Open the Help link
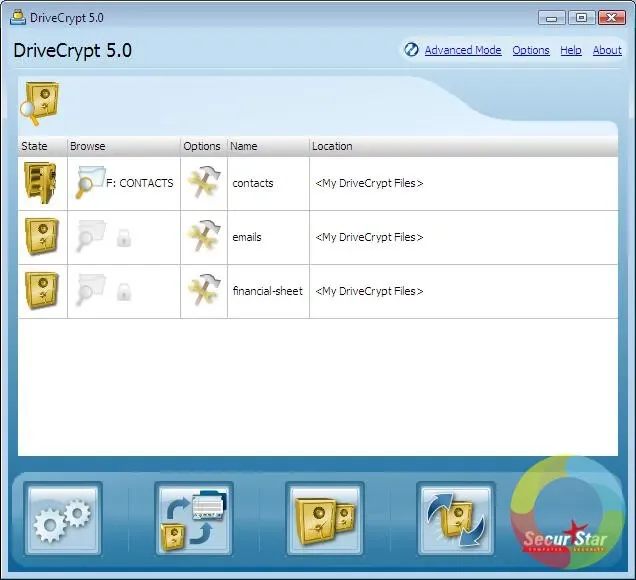Screen dimensions: 636x580 (x=571, y=50)
